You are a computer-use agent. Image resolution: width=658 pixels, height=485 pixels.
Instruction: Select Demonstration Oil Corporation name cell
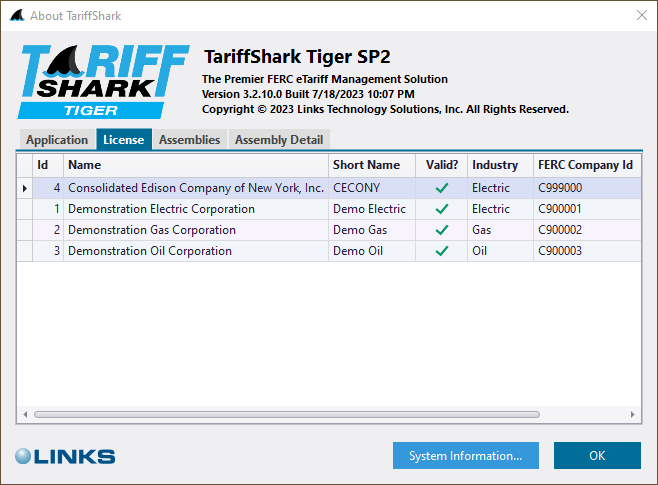point(196,251)
